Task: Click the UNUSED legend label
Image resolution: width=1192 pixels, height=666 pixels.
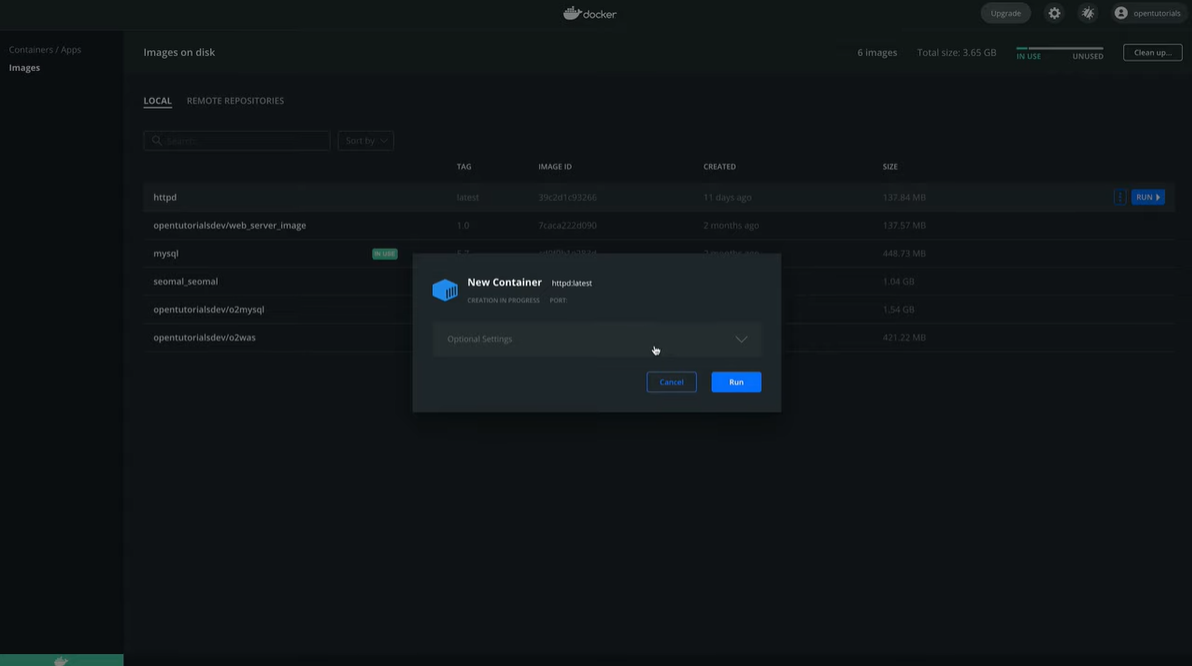Action: [1088, 56]
